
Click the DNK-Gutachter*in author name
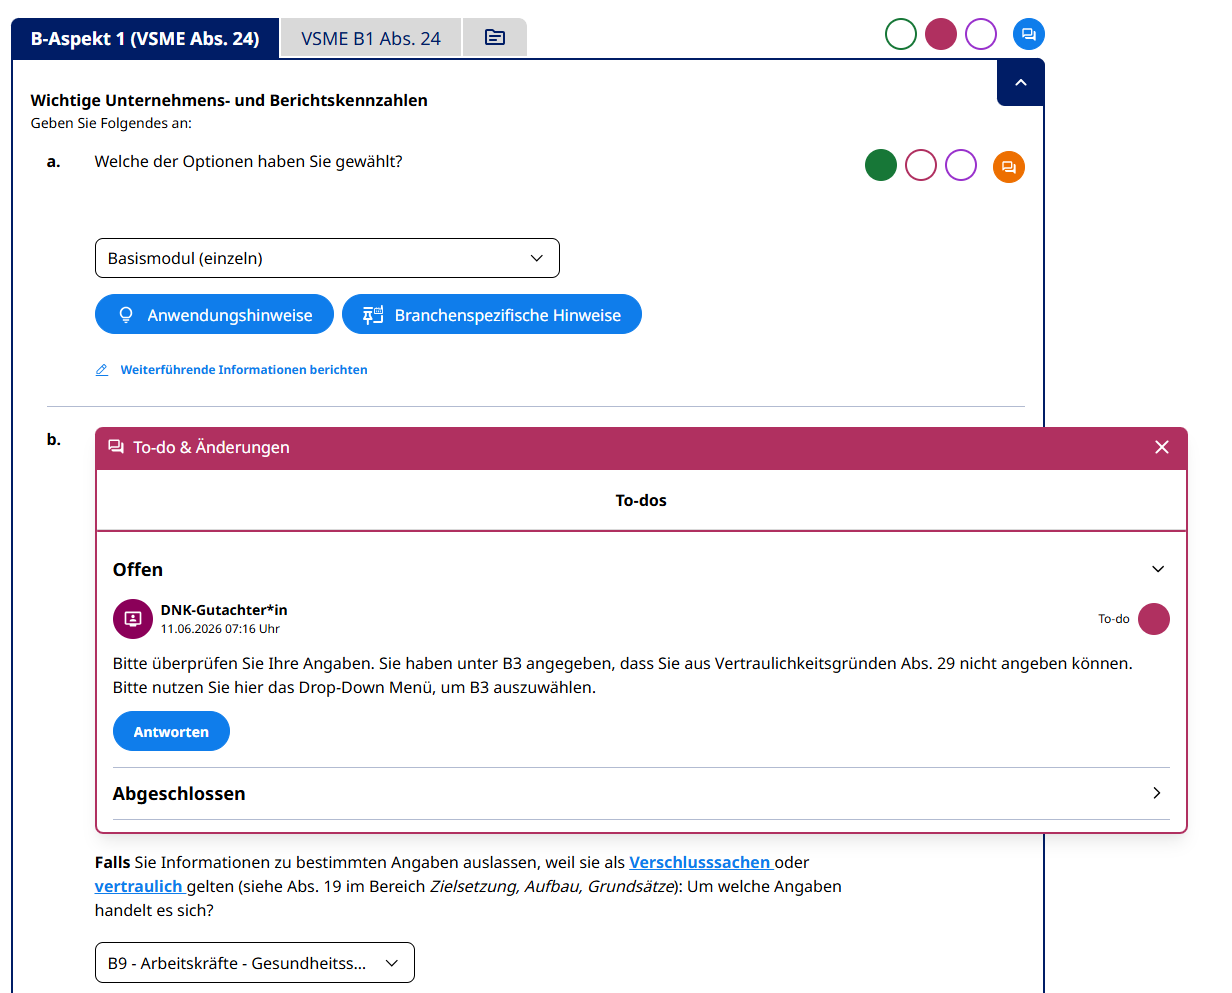coord(224,610)
